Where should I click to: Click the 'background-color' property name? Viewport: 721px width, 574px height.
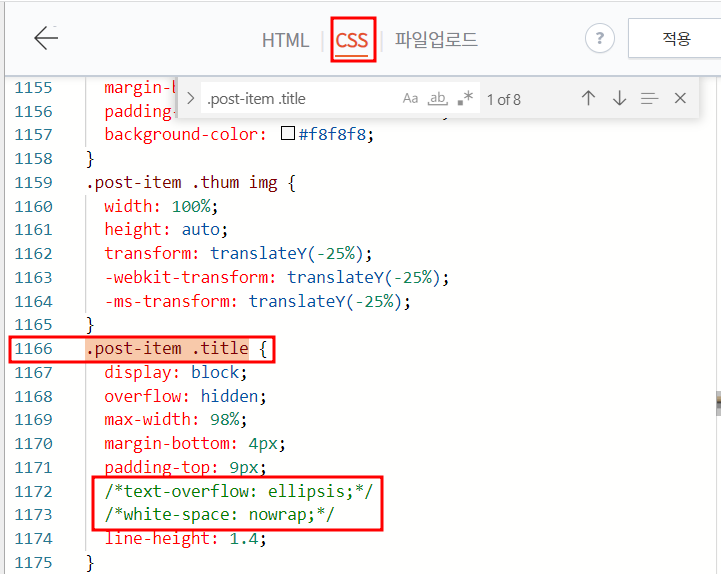181,135
